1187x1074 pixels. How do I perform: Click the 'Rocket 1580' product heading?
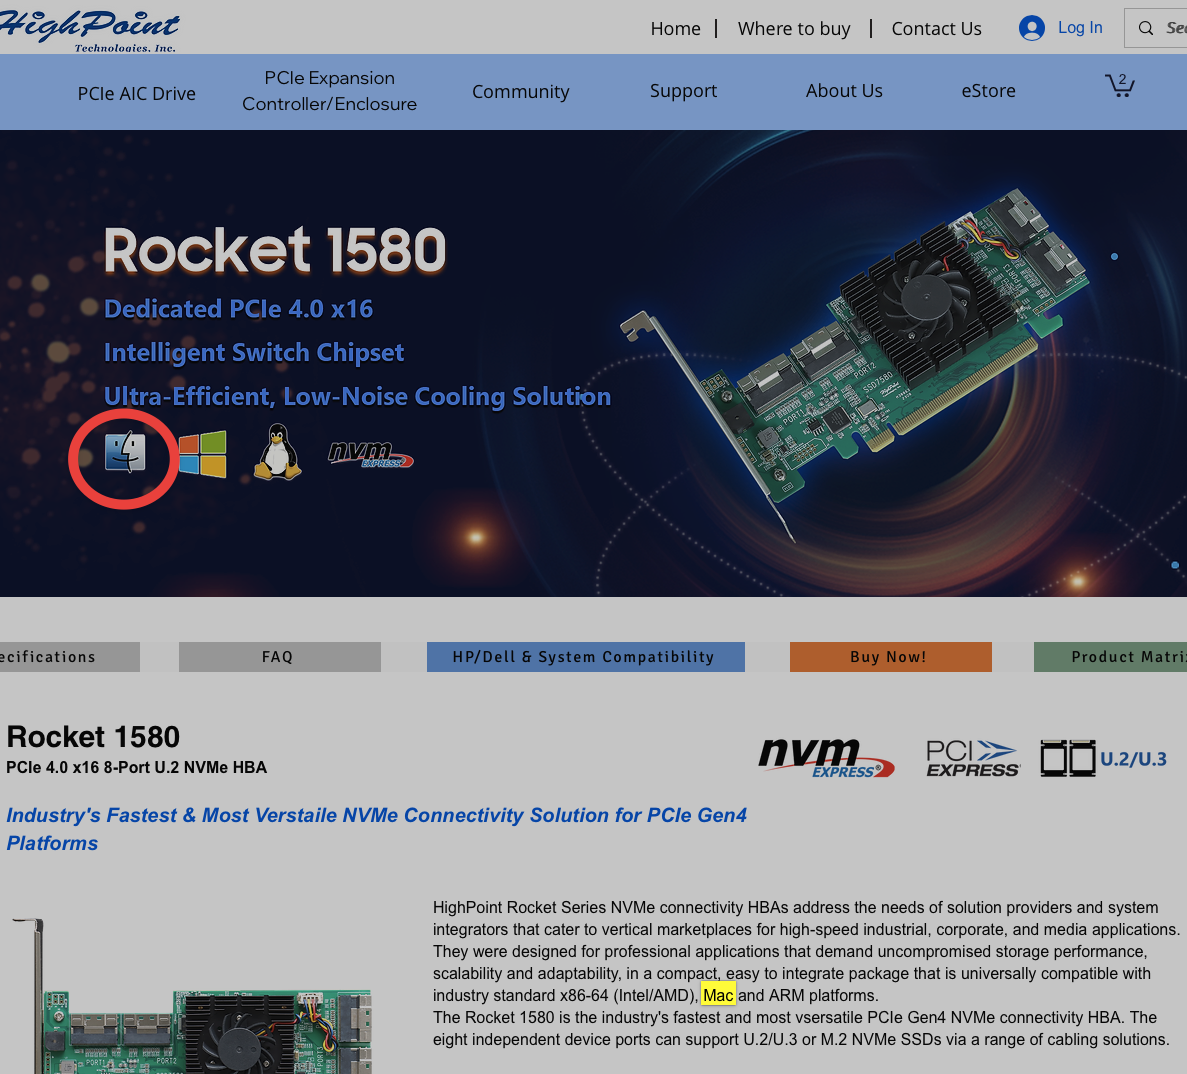93,737
